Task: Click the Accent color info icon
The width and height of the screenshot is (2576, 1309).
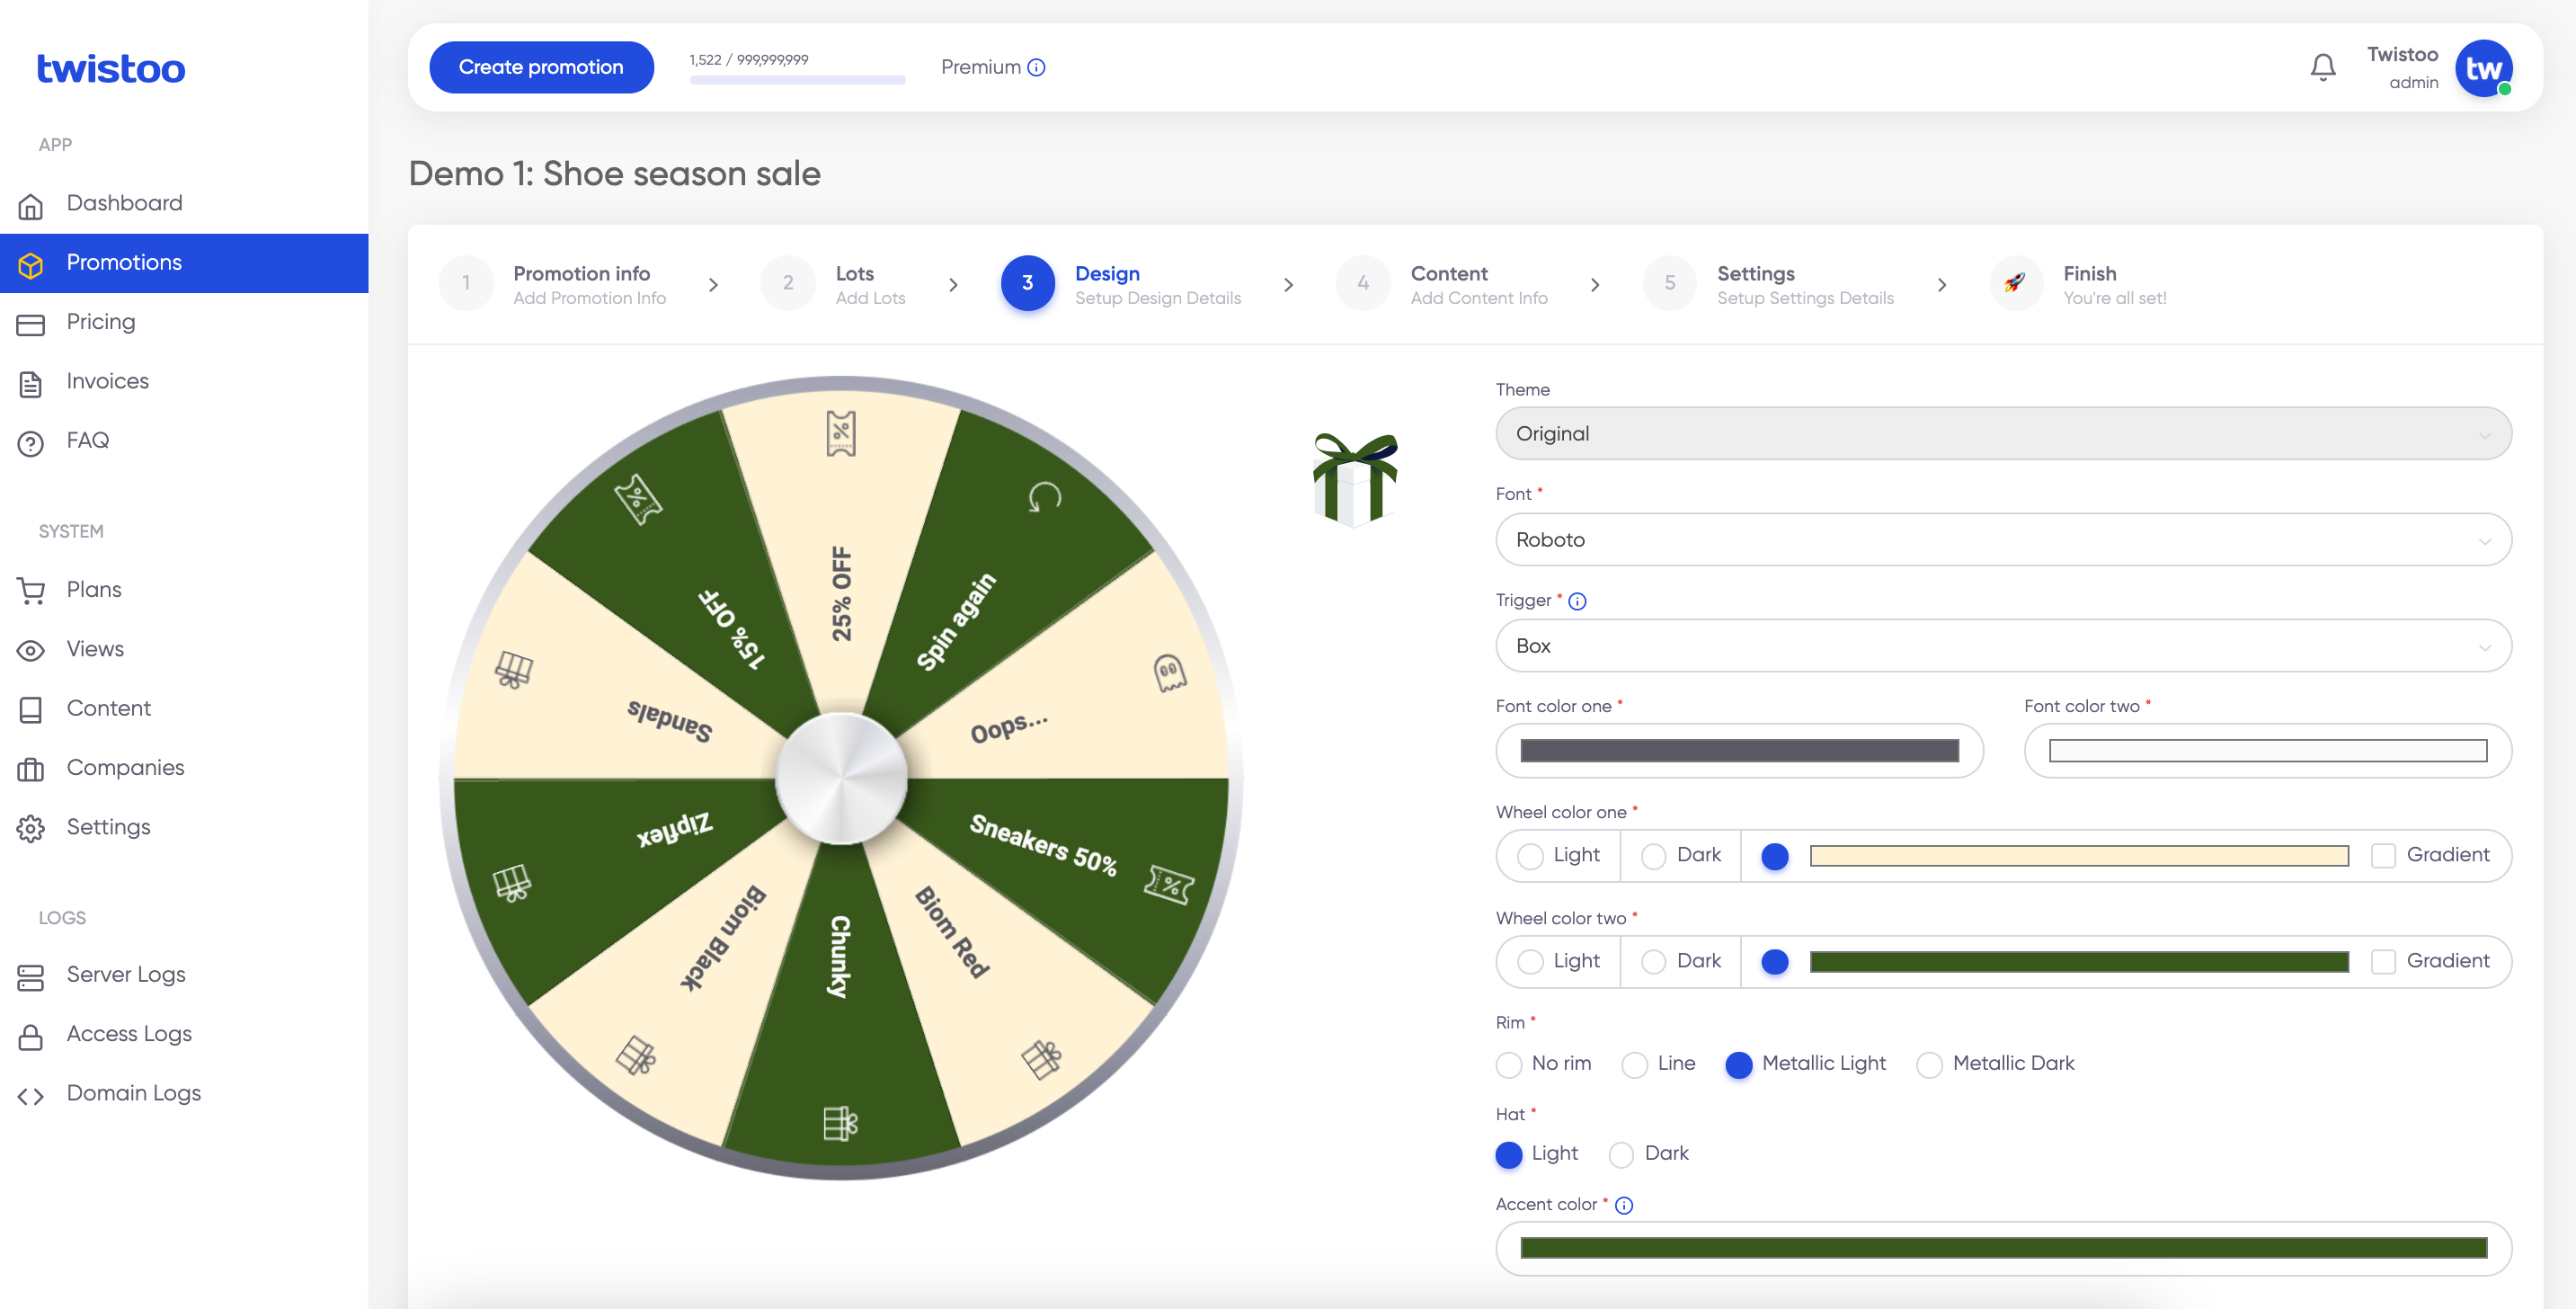Action: [1624, 1205]
